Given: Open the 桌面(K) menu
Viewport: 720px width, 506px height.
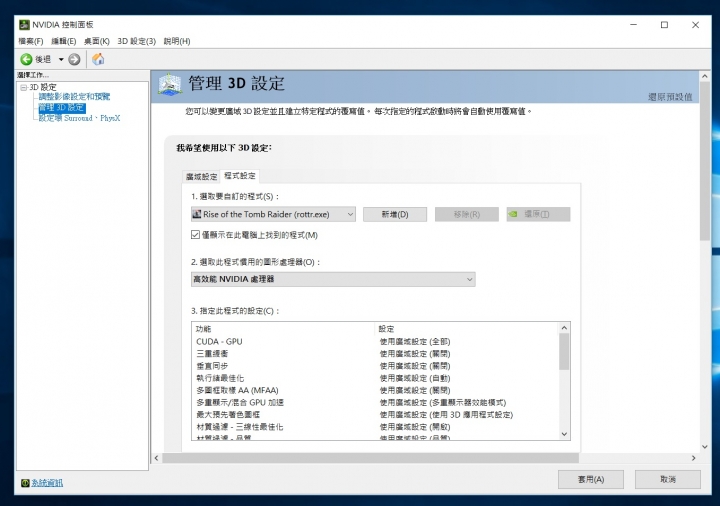Looking at the screenshot, I should pos(97,41).
